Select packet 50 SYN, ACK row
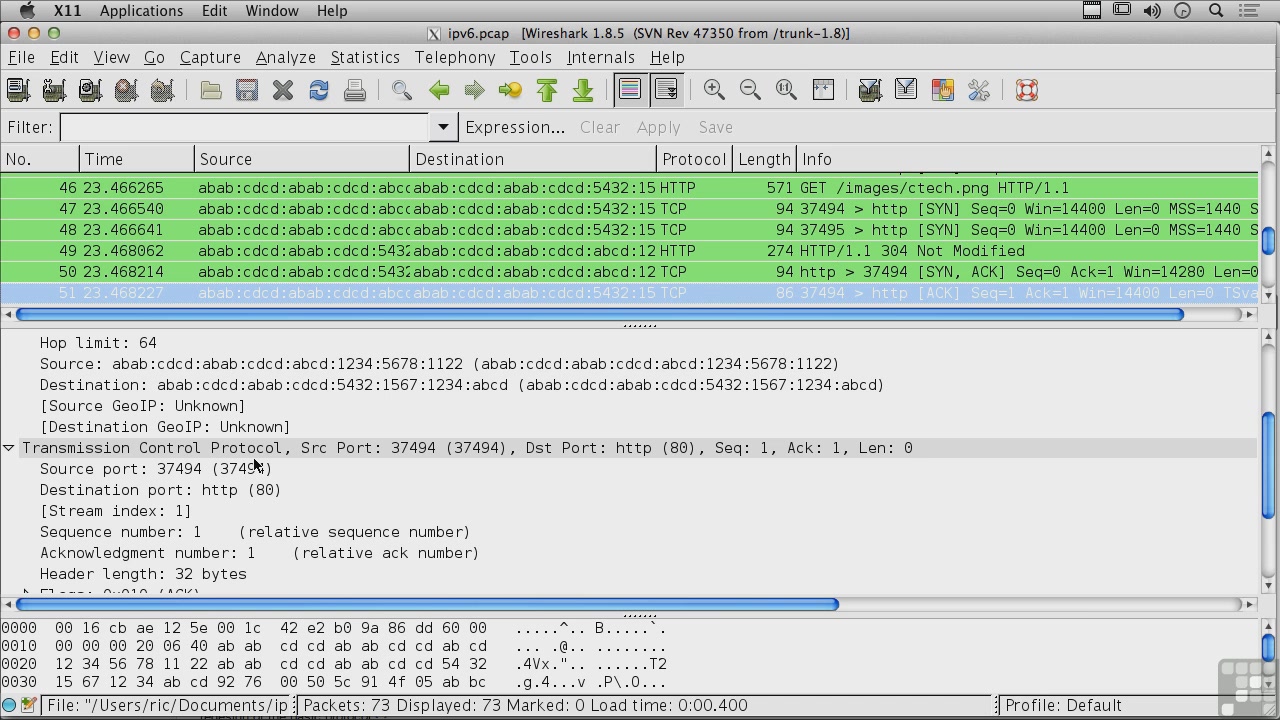 coord(629,272)
